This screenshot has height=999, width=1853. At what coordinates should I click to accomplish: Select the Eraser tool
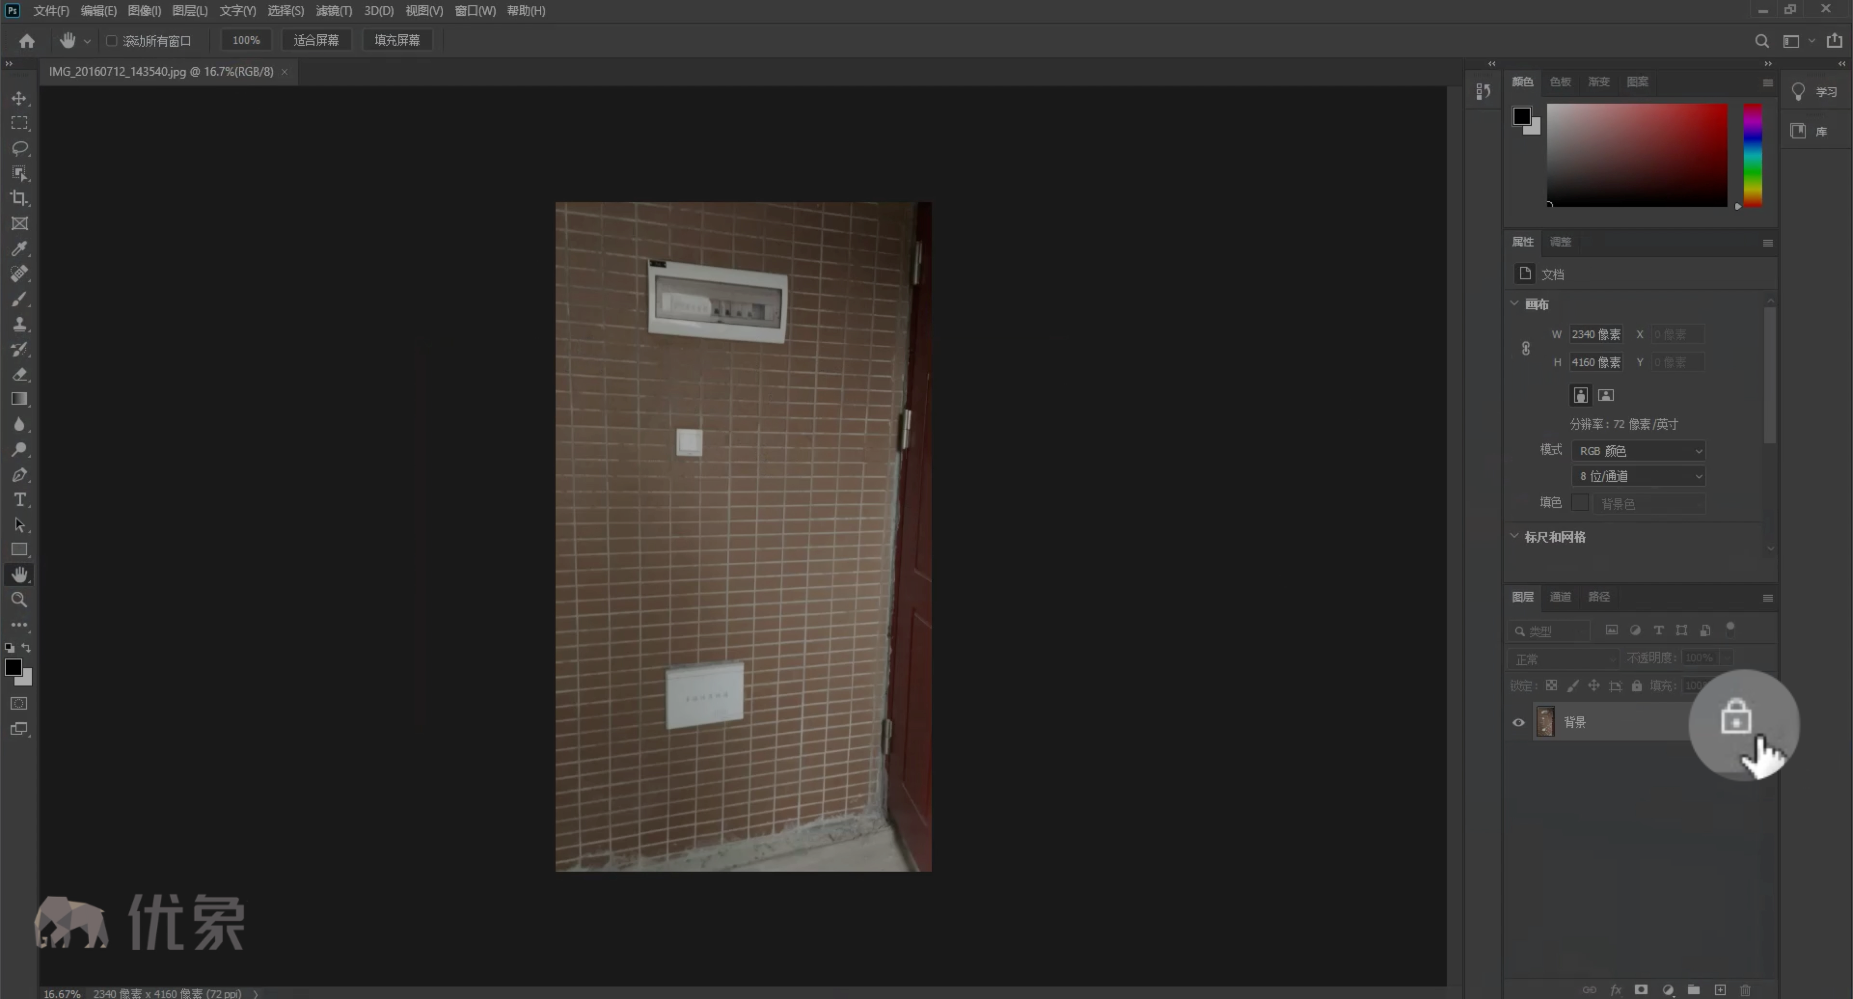click(19, 375)
